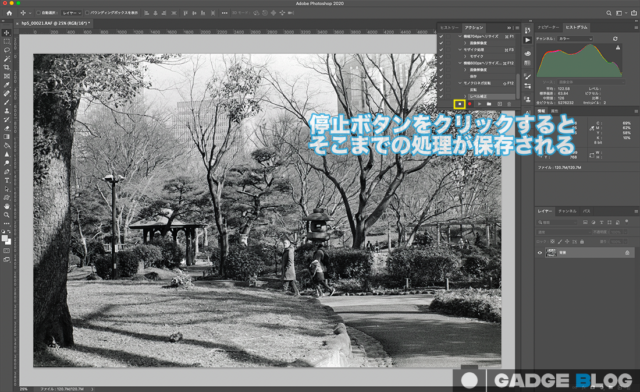This screenshot has height=392, width=640.
Task: Expand the レベル補正 step details
Action: [x=465, y=96]
